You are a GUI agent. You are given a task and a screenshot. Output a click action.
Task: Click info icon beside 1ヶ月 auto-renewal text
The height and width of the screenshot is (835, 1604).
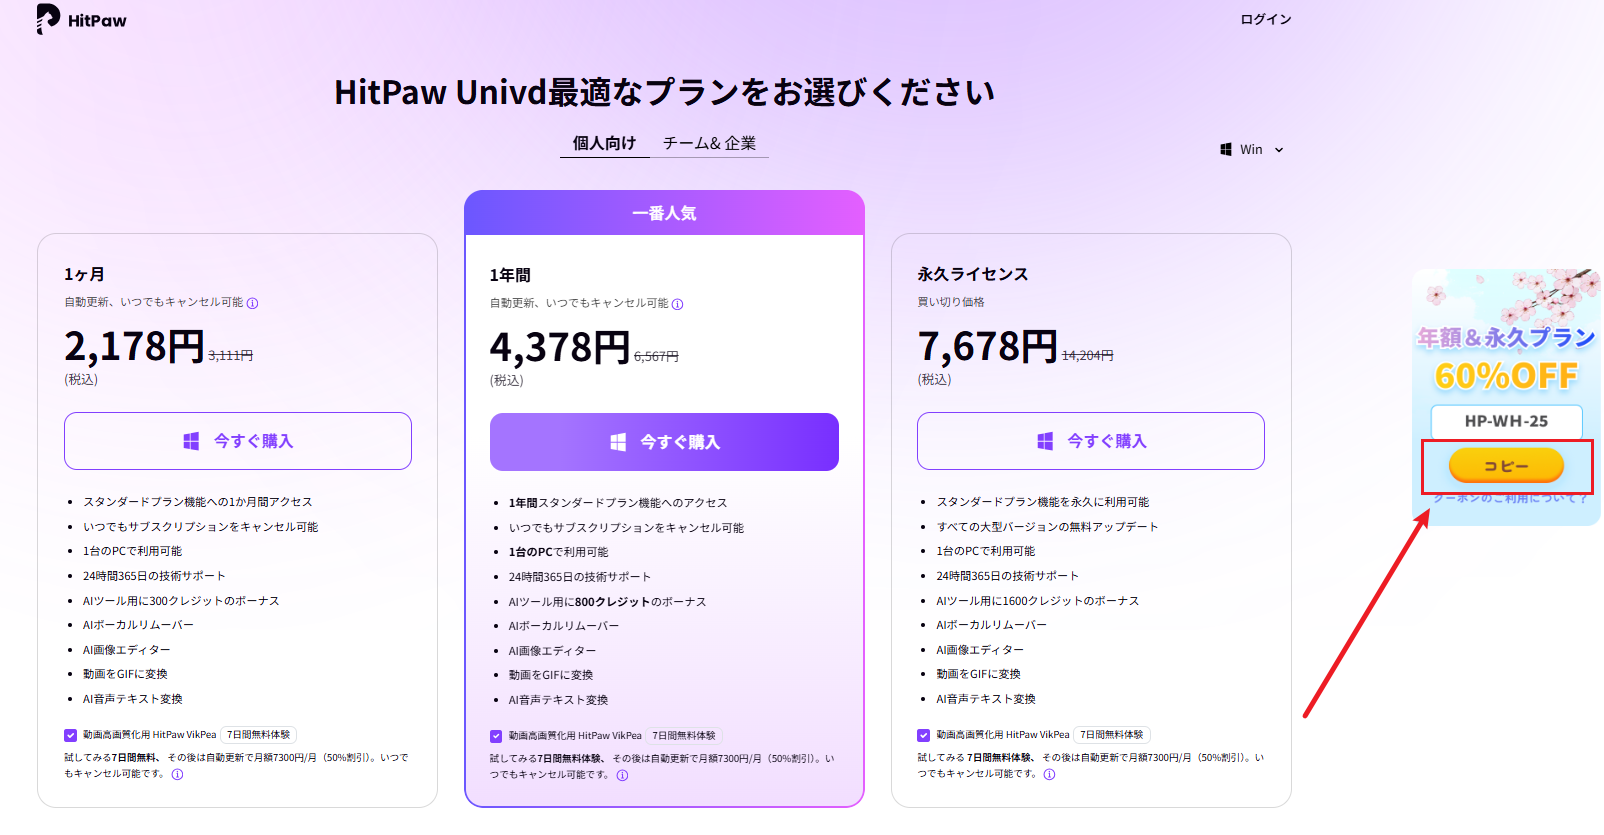coord(253,303)
